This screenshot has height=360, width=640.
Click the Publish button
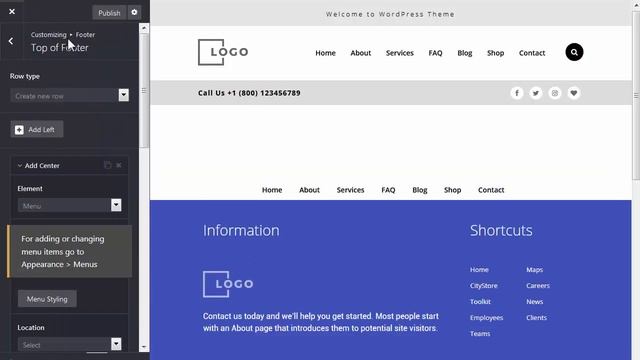tap(109, 13)
